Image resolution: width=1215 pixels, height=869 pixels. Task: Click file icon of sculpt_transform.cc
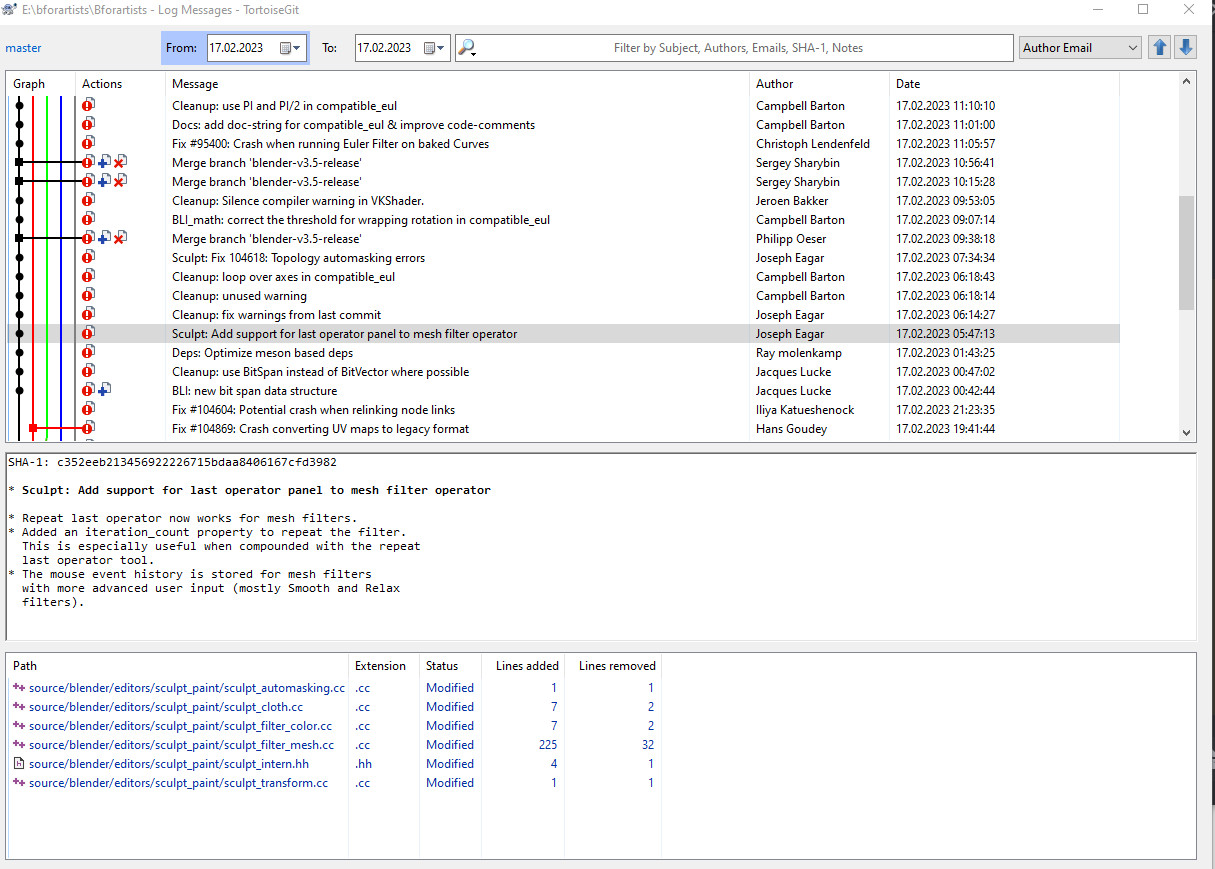(x=19, y=783)
